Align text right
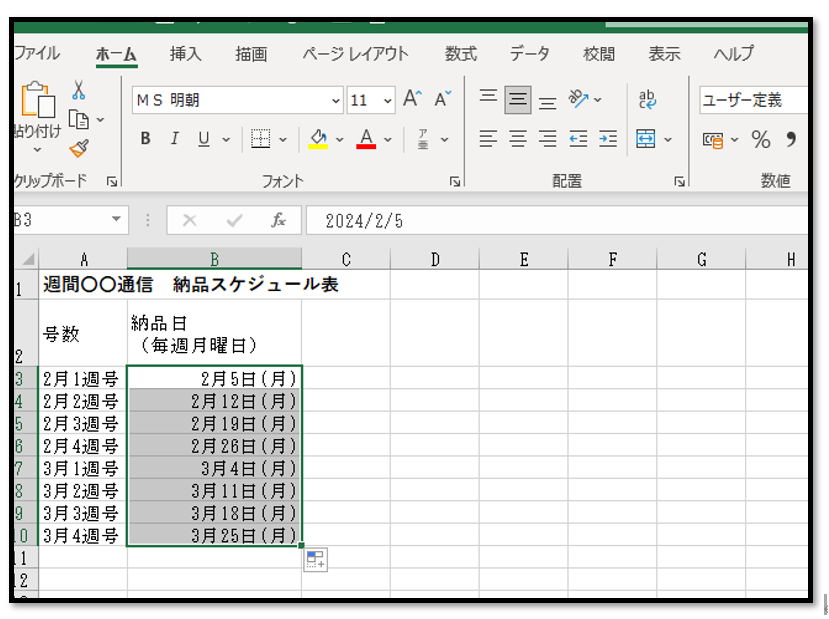 tap(547, 139)
